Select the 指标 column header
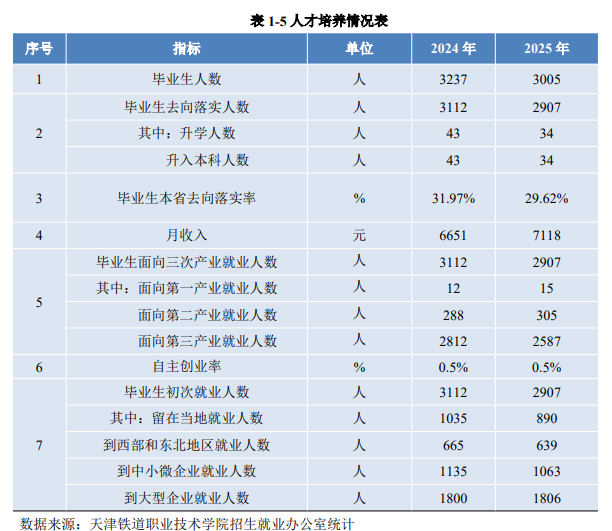This screenshot has height=531, width=612. tap(187, 48)
